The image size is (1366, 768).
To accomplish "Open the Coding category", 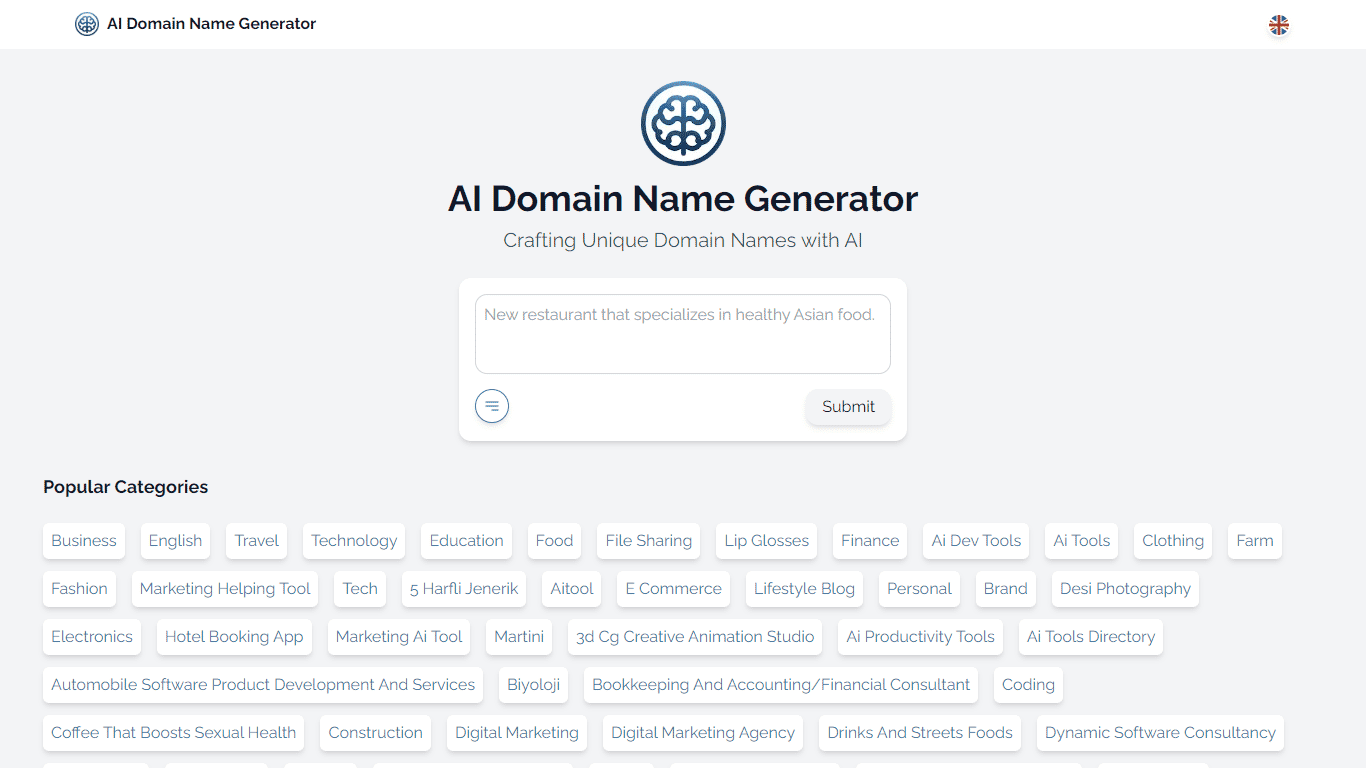I will (x=1028, y=685).
